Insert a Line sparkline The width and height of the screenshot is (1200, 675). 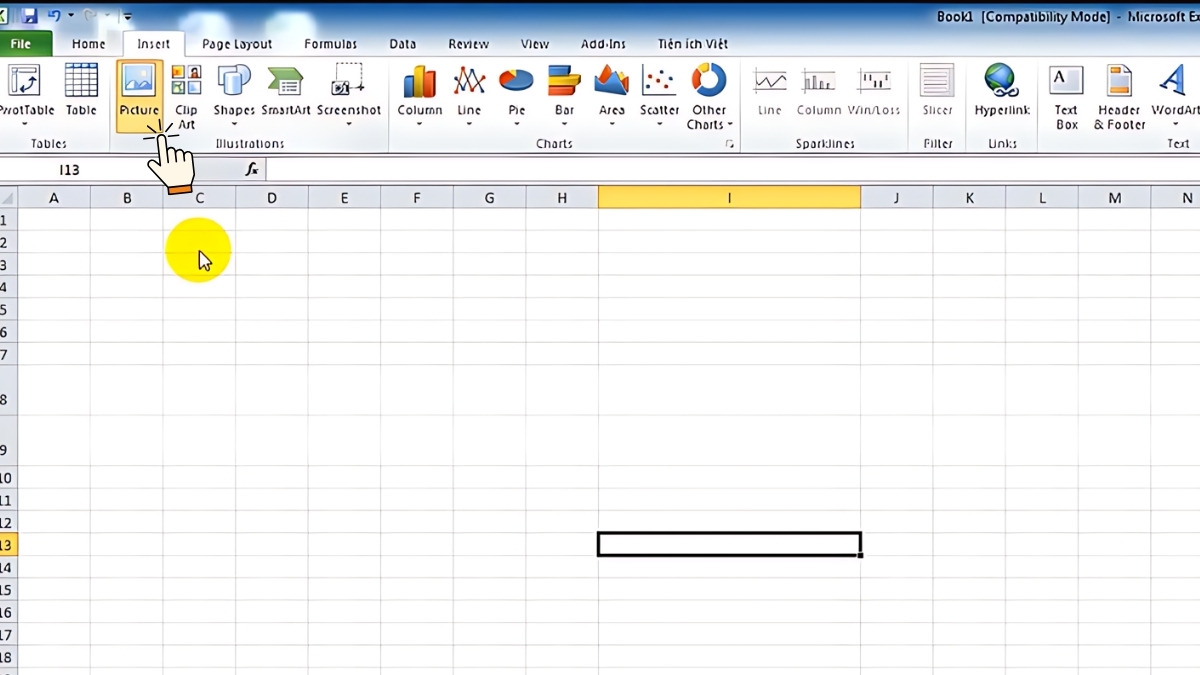pyautogui.click(x=768, y=95)
